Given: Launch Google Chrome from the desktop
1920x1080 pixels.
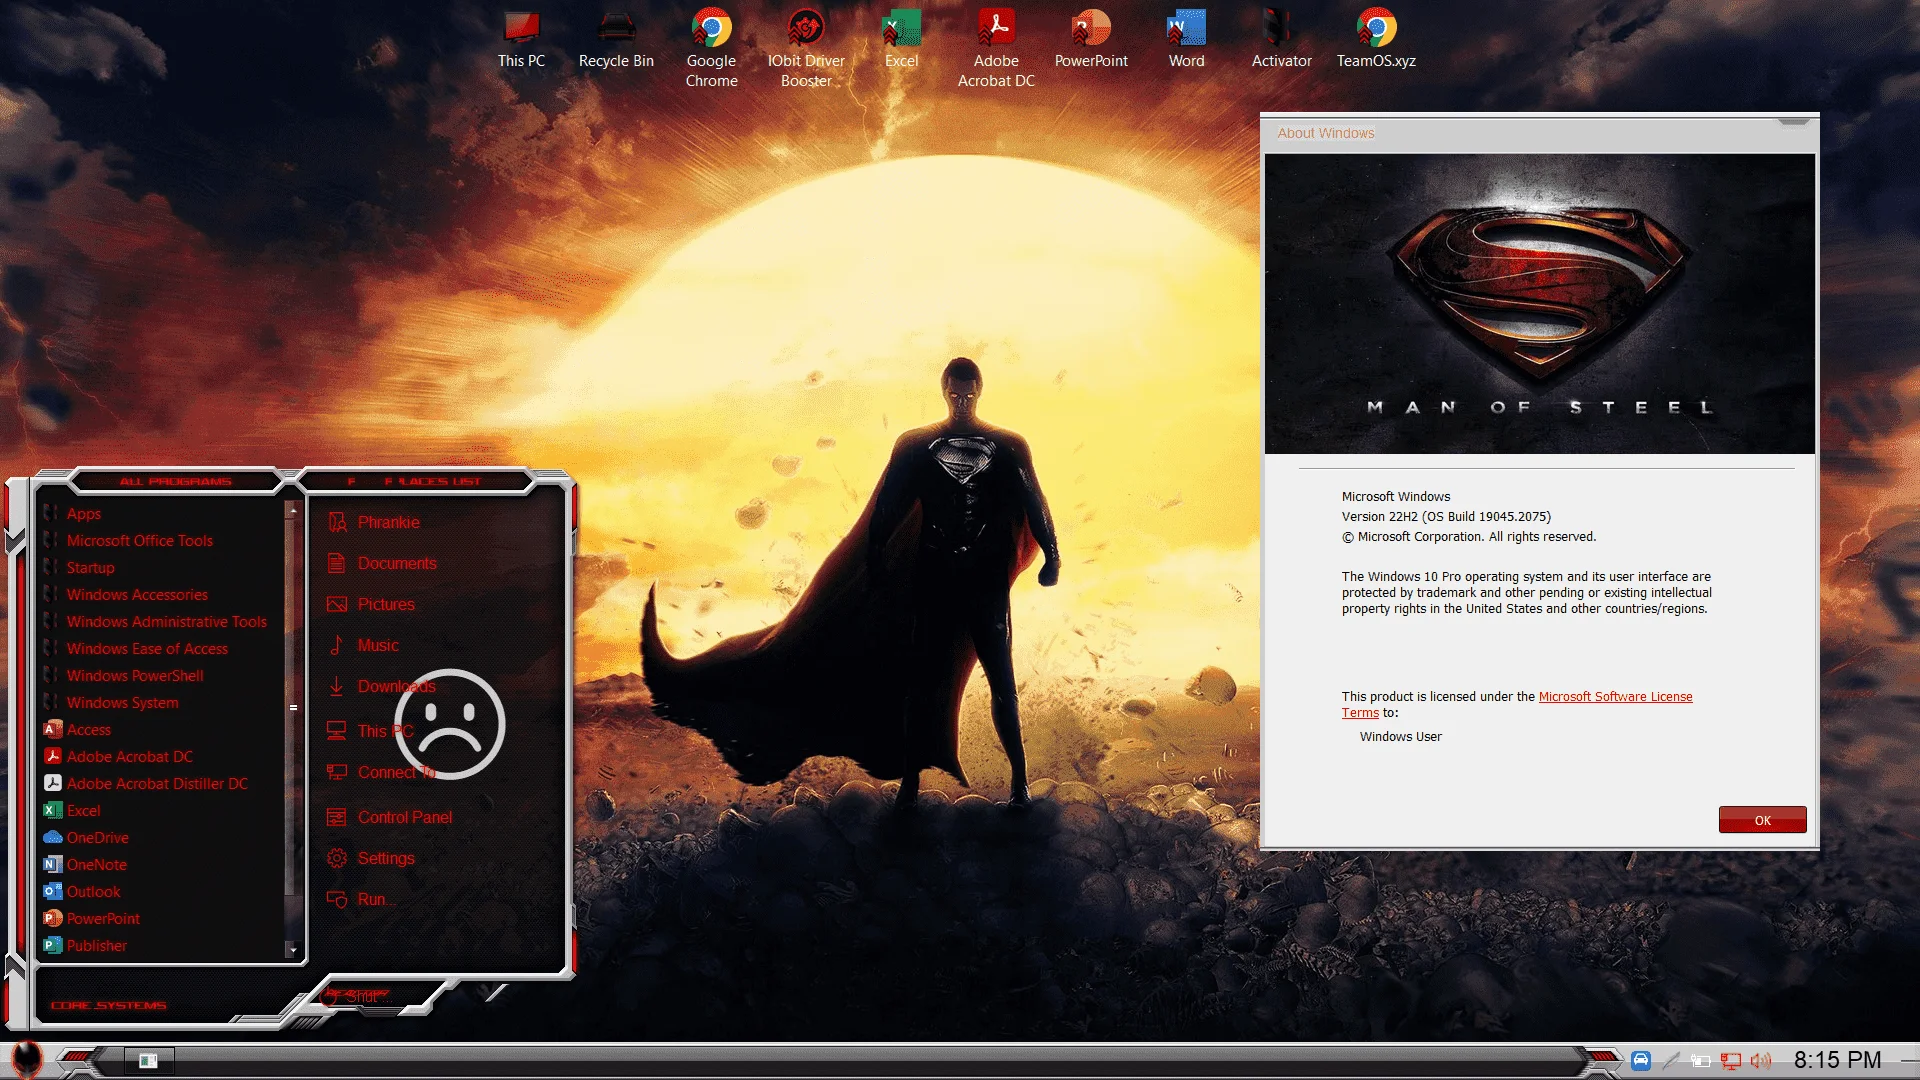Looking at the screenshot, I should [x=711, y=48].
